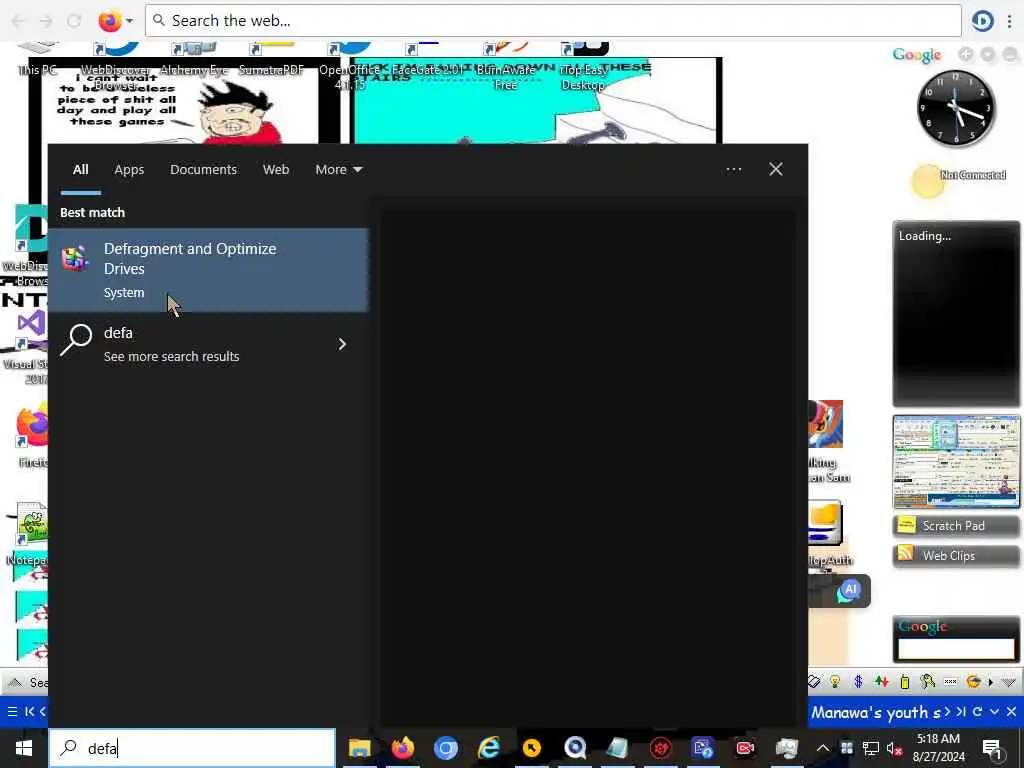Open the notification action center

tap(992, 748)
